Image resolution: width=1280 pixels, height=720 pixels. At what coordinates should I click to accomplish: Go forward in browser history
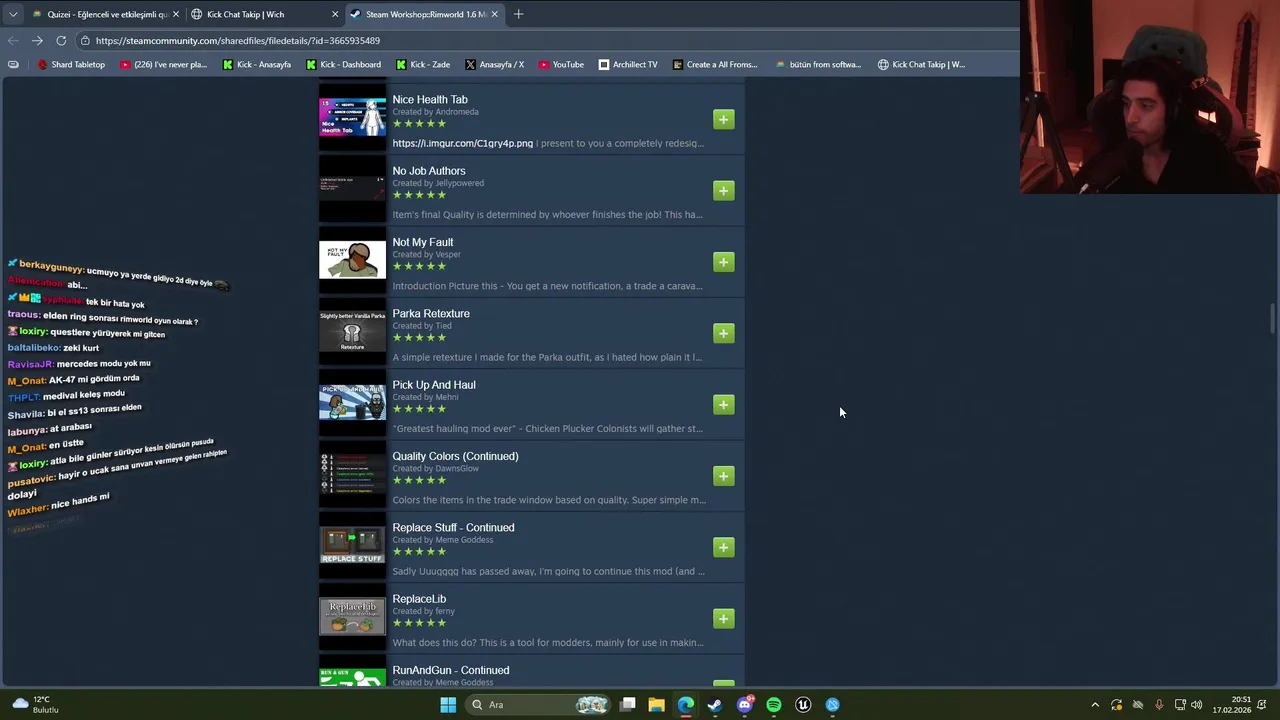[37, 40]
